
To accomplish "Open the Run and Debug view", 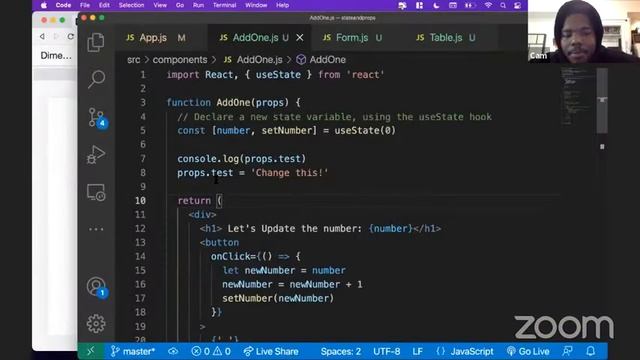I will (x=96, y=155).
